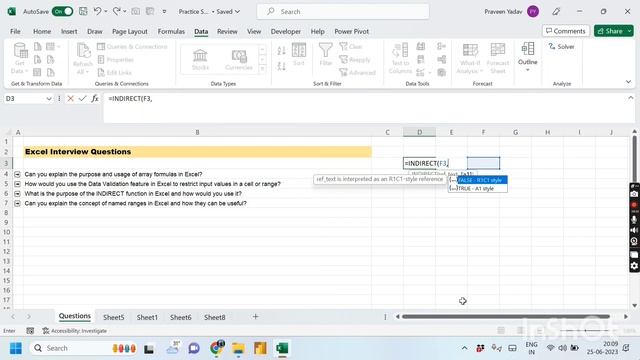This screenshot has width=640, height=360.
Task: Open File Explorer from the taskbar
Action: tap(238, 348)
